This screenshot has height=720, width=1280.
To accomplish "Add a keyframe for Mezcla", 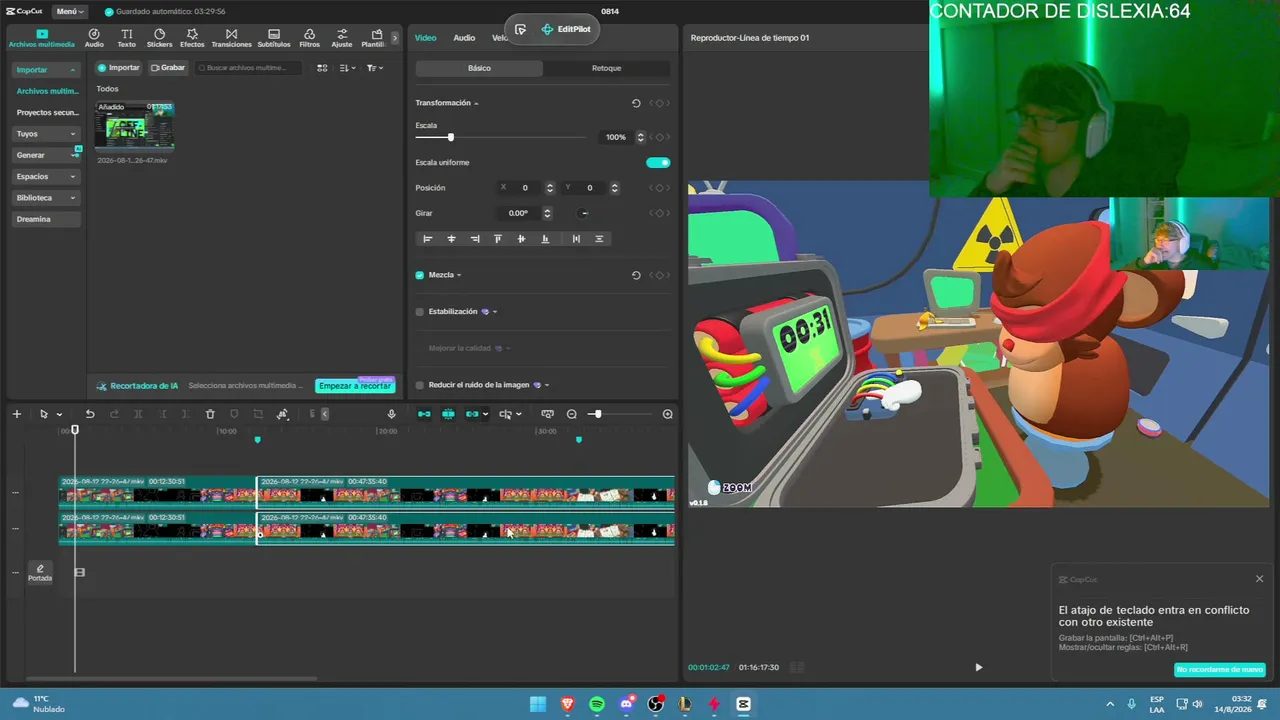I will click(x=659, y=275).
